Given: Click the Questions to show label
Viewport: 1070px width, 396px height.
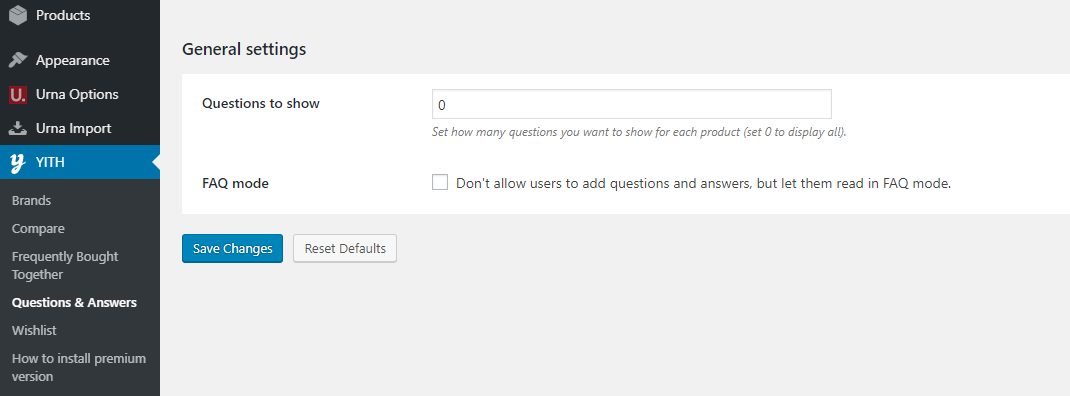Looking at the screenshot, I should tap(261, 104).
